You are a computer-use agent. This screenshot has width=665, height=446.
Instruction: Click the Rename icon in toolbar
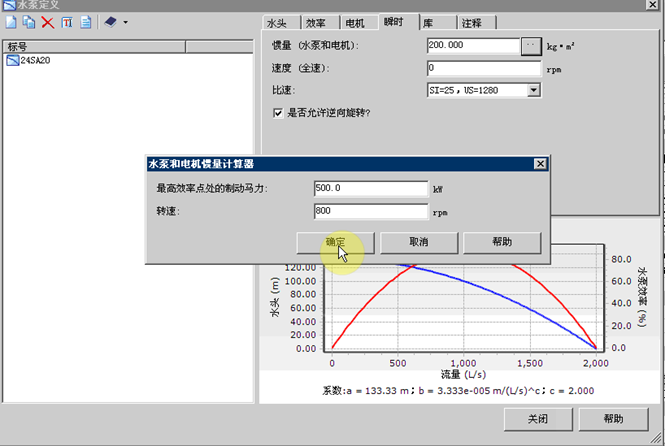click(66, 22)
